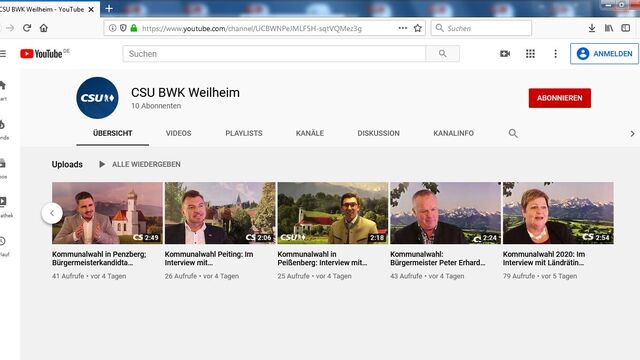This screenshot has width=640, height=360.
Task: Click the Trends sidebar icon
Action: 2,124
